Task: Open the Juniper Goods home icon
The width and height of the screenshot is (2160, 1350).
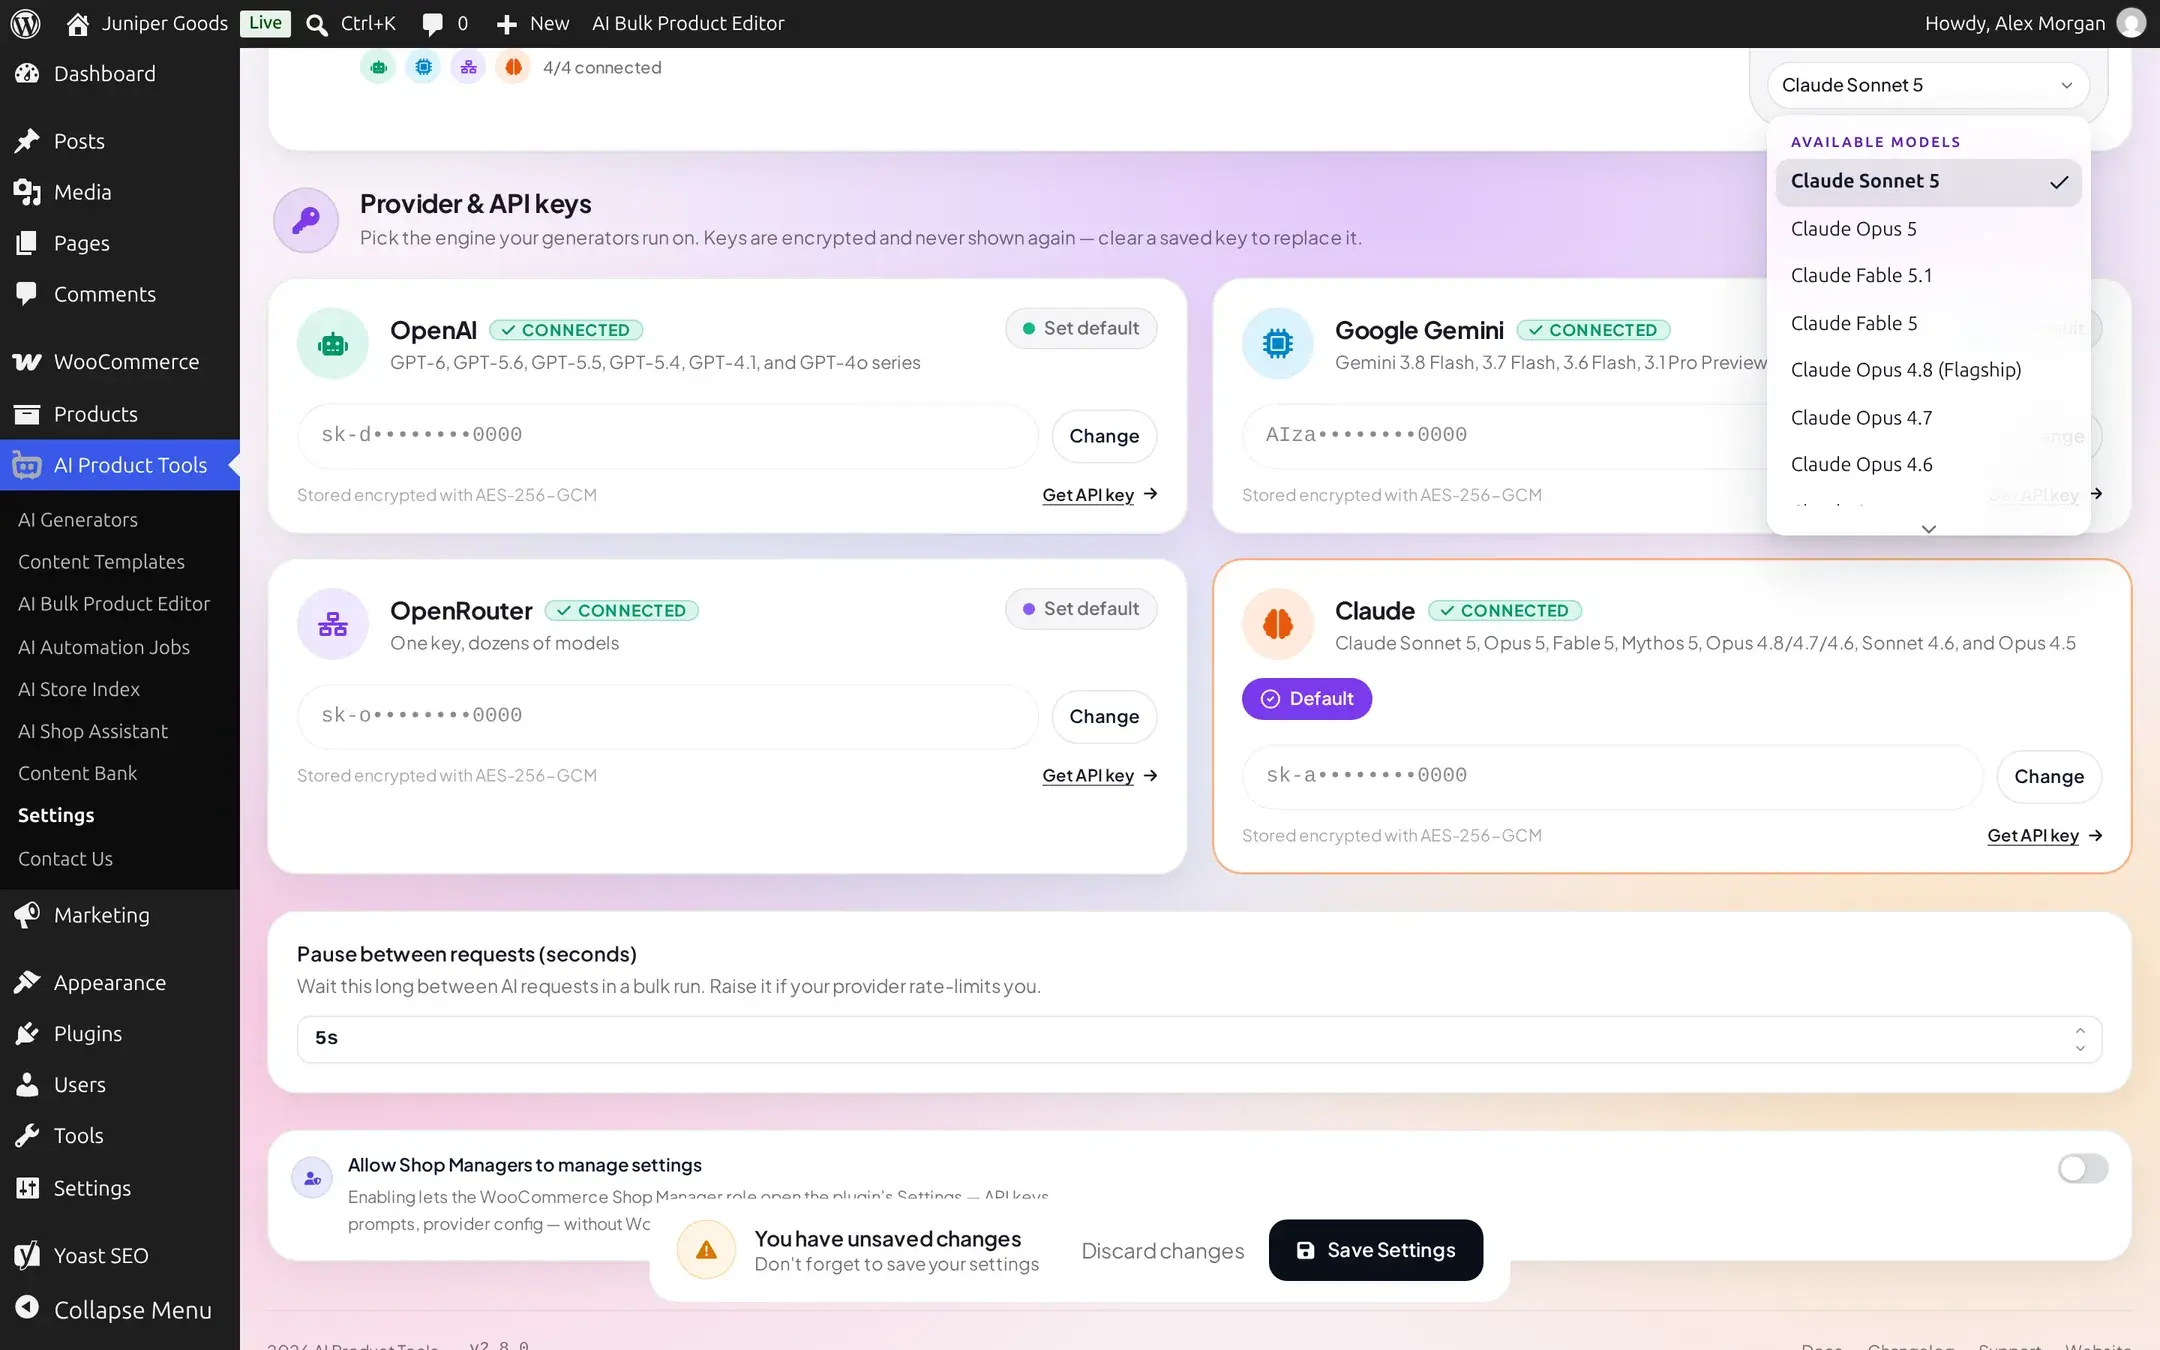Action: pos(78,23)
